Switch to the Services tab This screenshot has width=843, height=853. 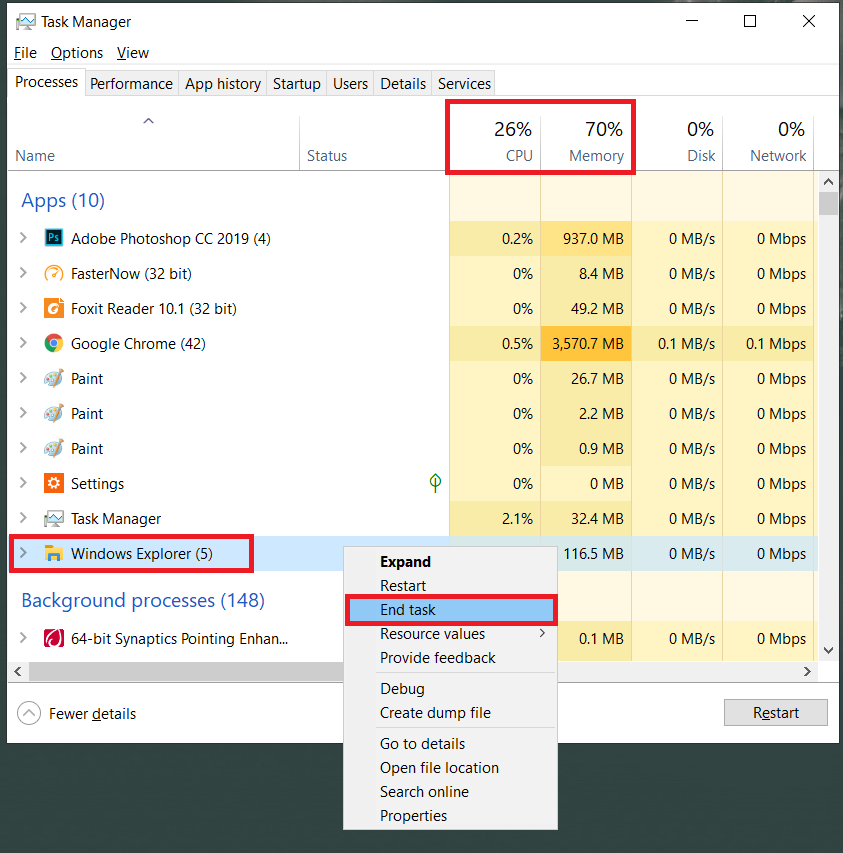click(464, 84)
